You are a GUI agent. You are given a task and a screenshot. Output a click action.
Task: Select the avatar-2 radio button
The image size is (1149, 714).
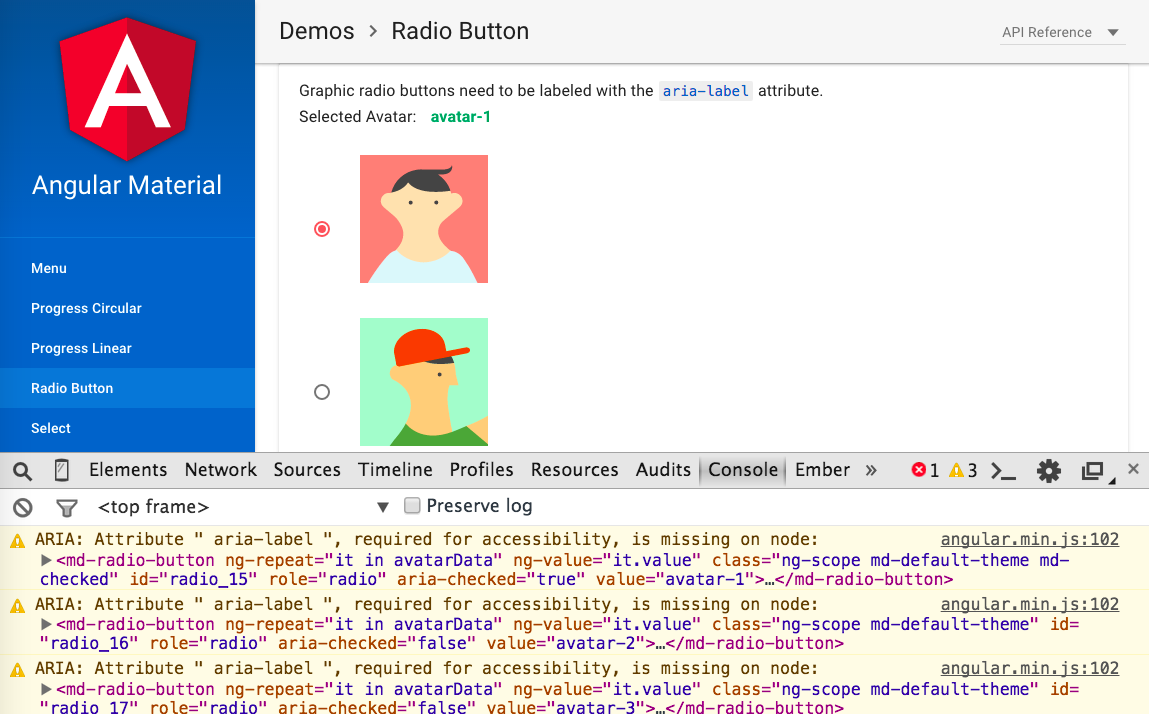[x=321, y=392]
